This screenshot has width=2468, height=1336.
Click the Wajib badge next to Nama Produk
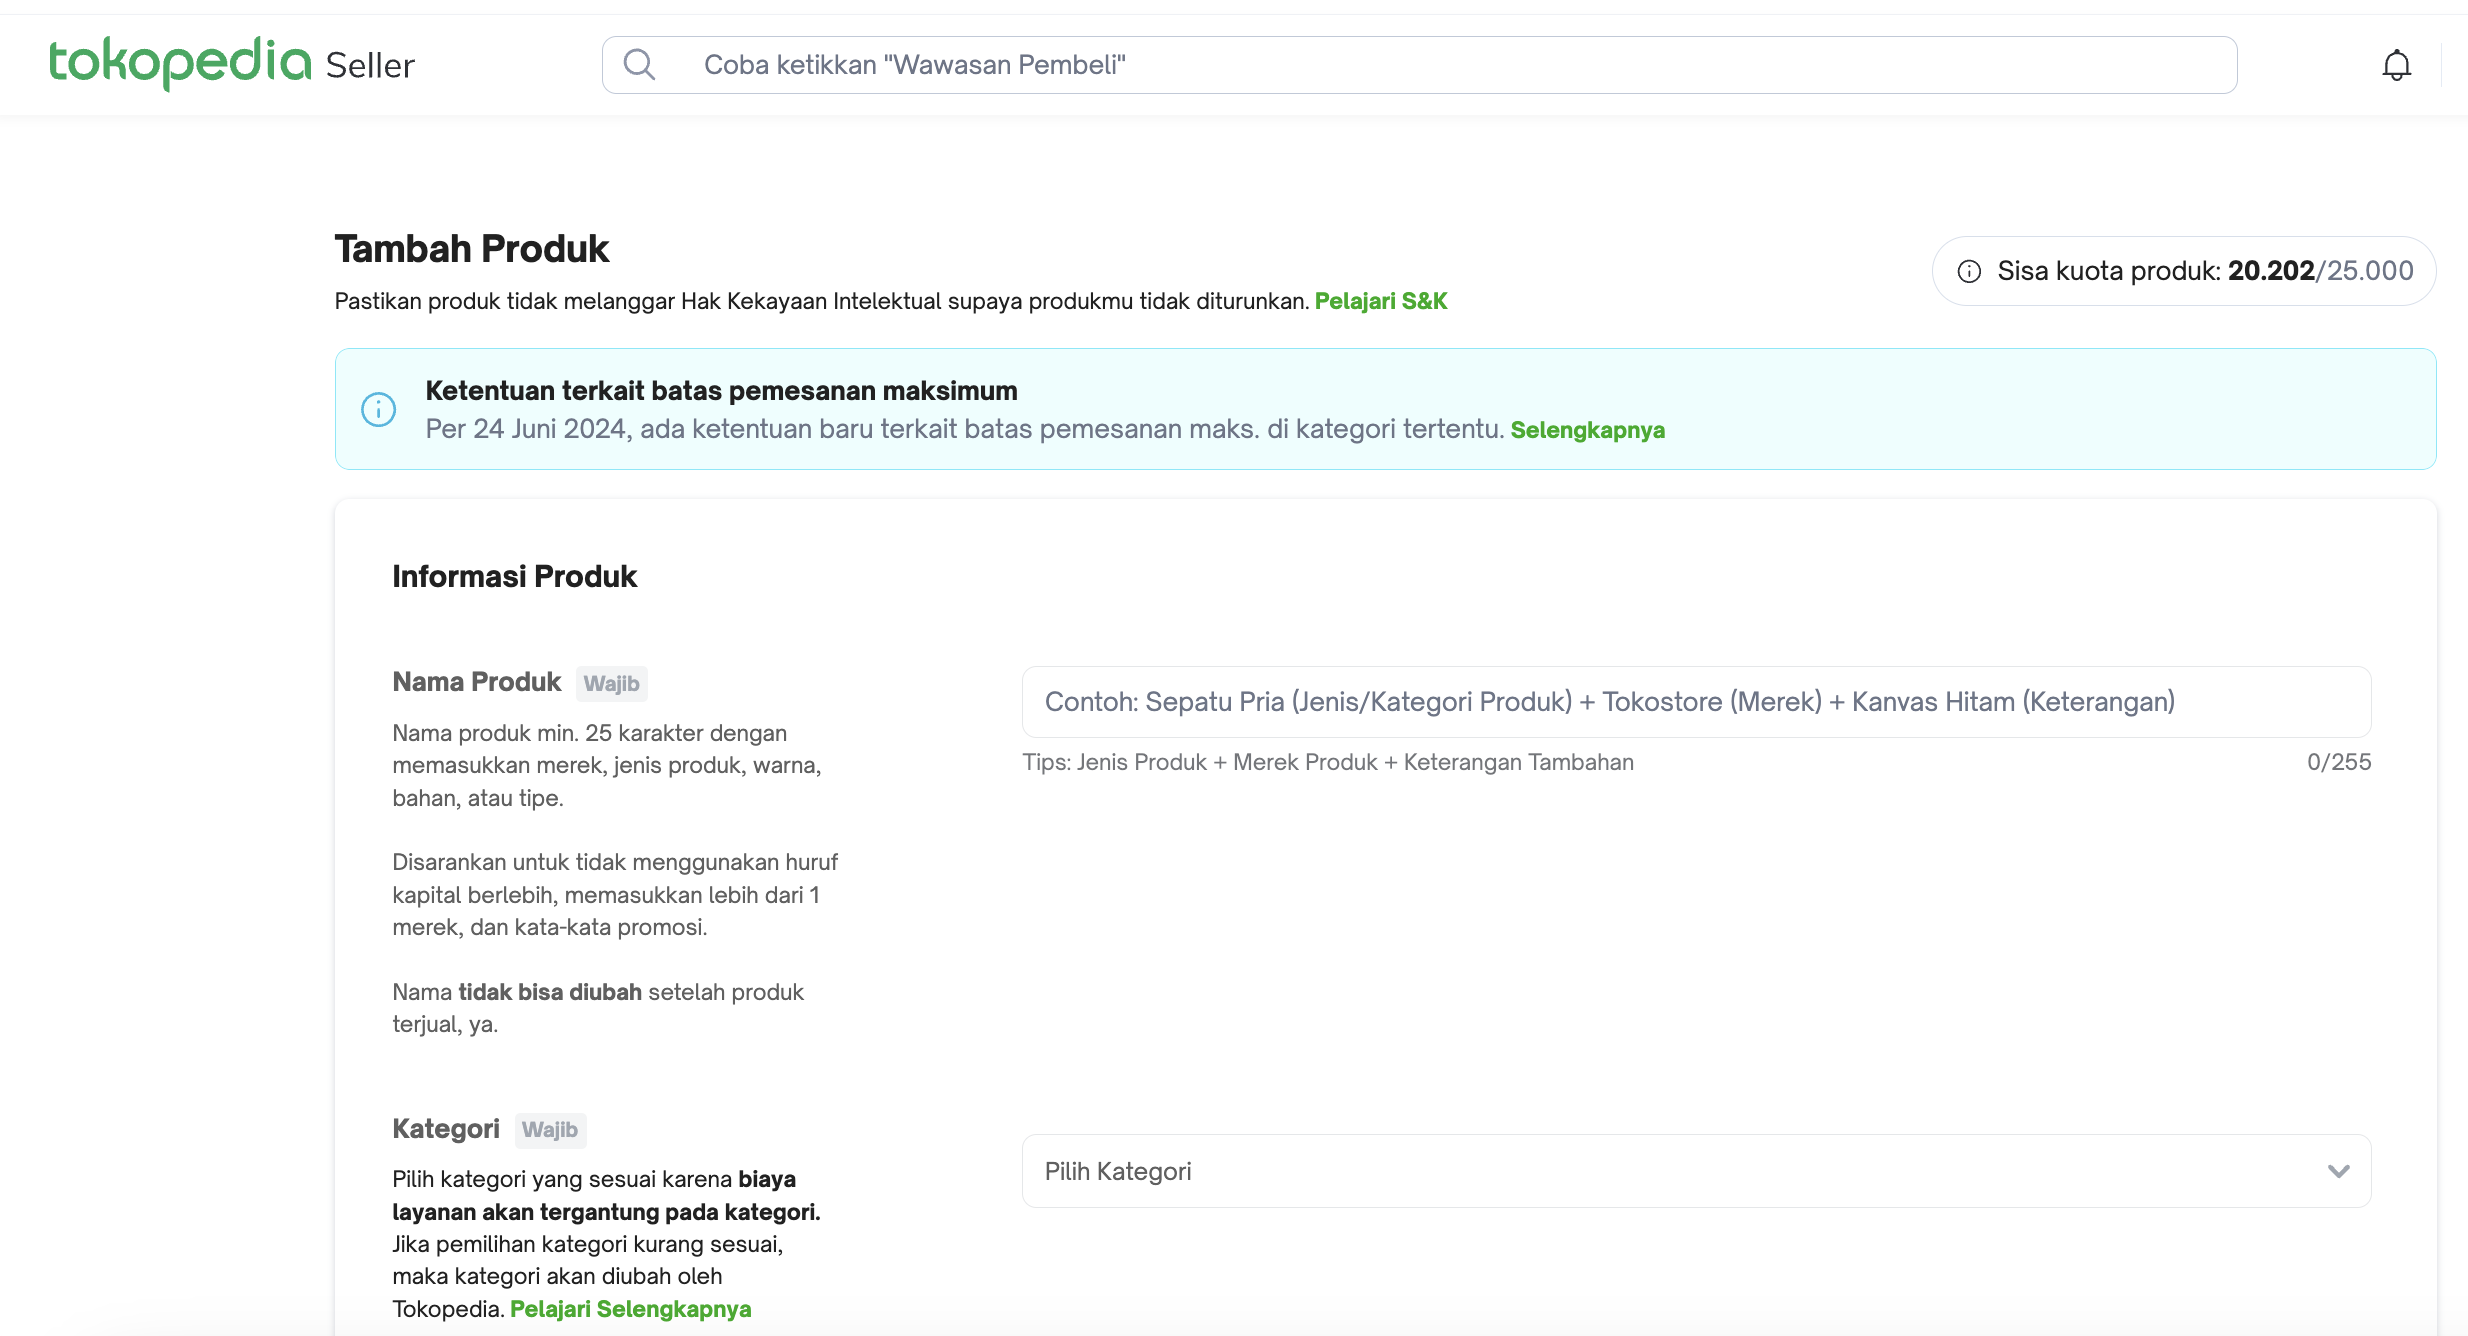(611, 684)
